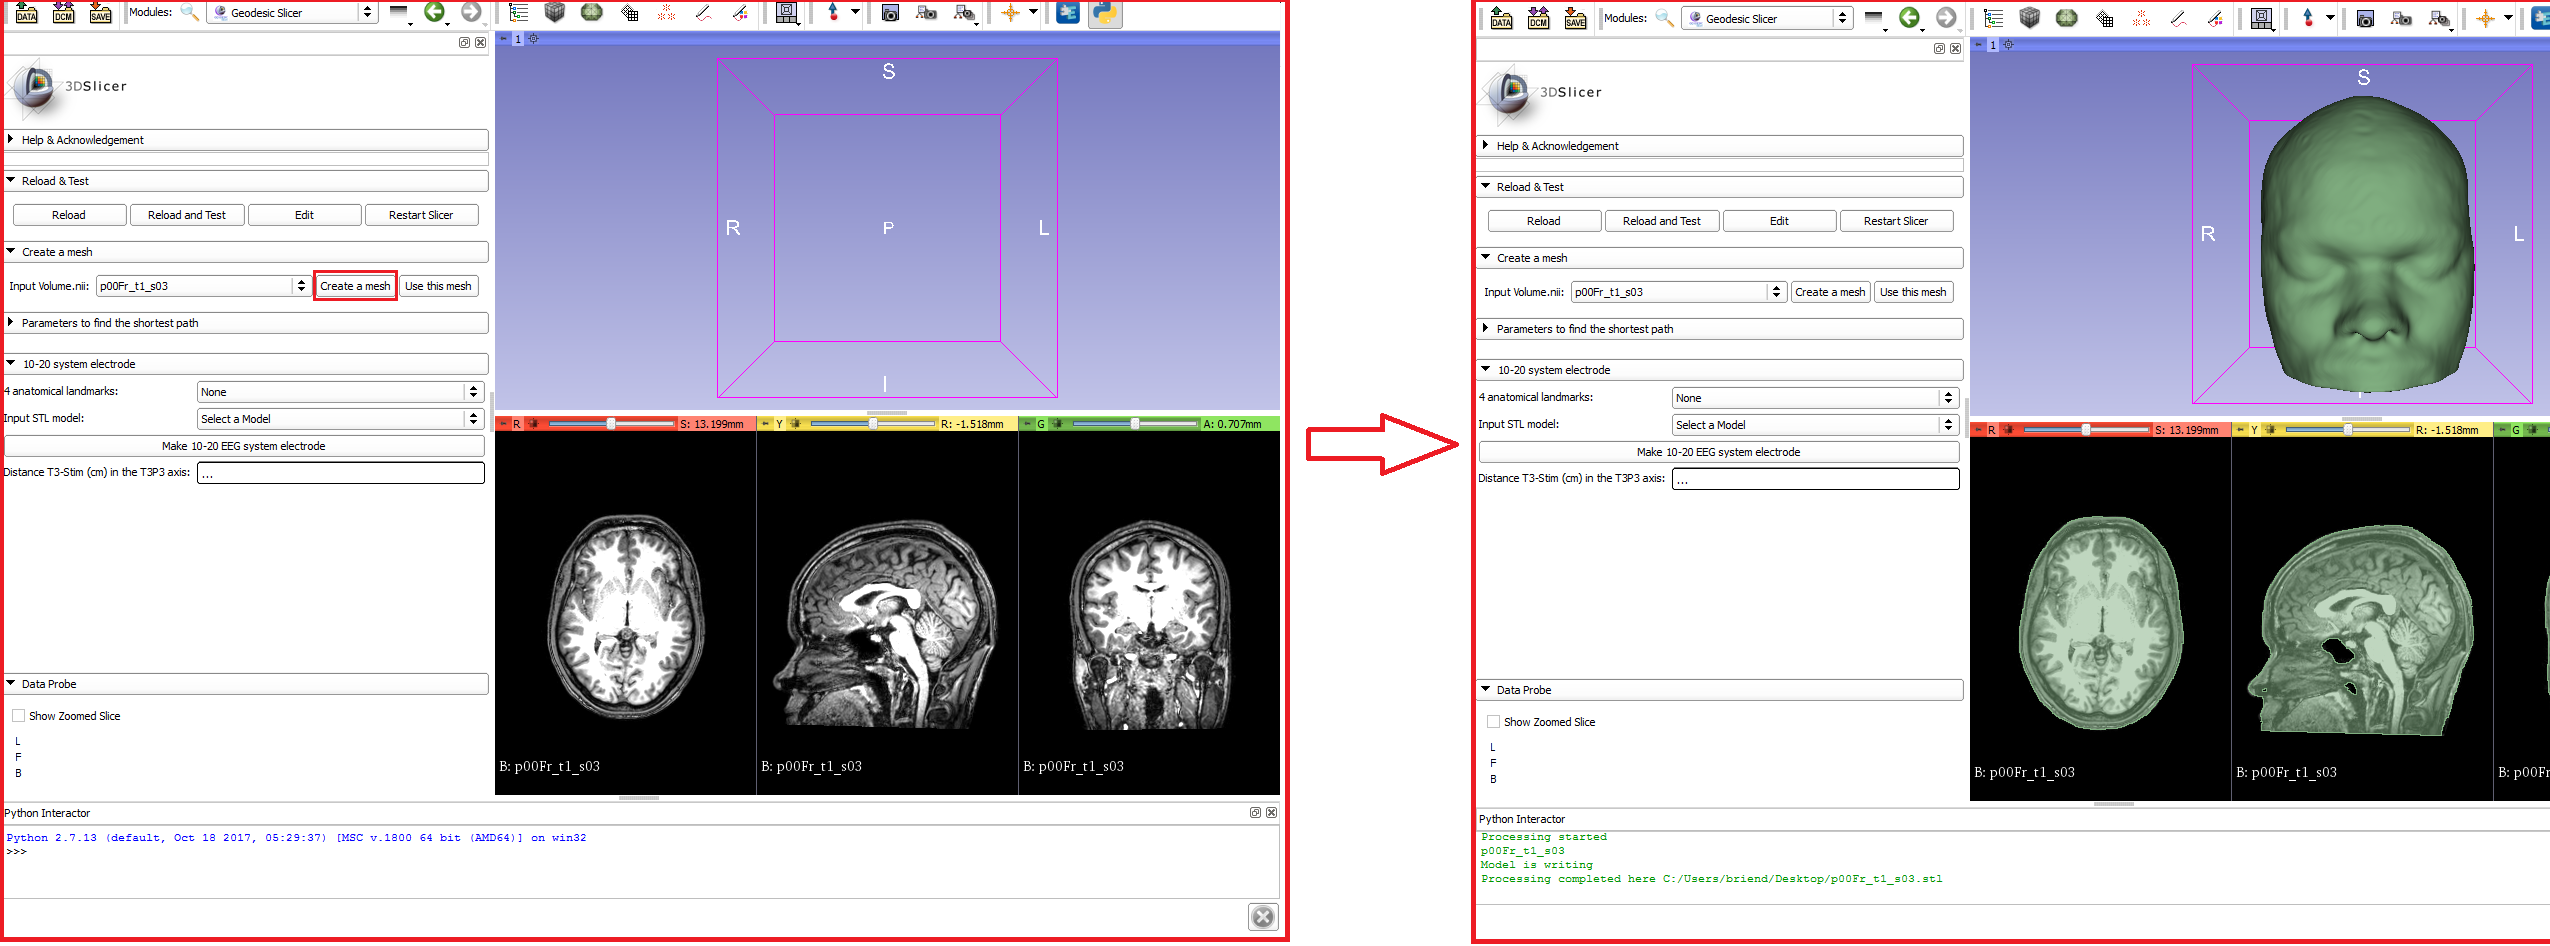Click the Load DATA icon in left window
This screenshot has width=2550, height=946.
(27, 13)
